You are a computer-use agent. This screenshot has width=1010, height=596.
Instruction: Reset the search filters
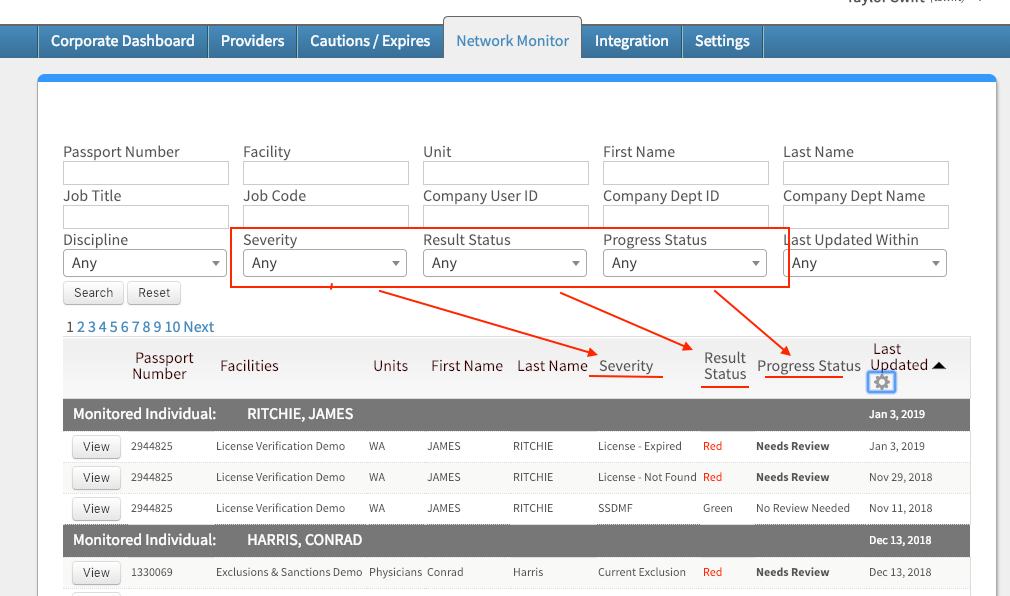tap(154, 293)
